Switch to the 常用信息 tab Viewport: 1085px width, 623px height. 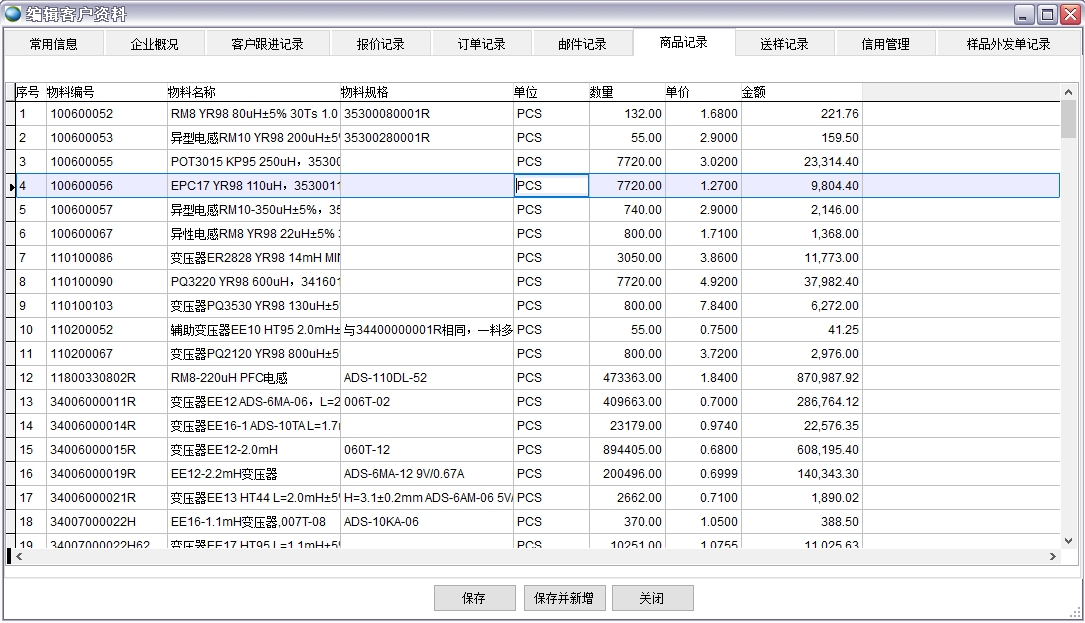53,44
